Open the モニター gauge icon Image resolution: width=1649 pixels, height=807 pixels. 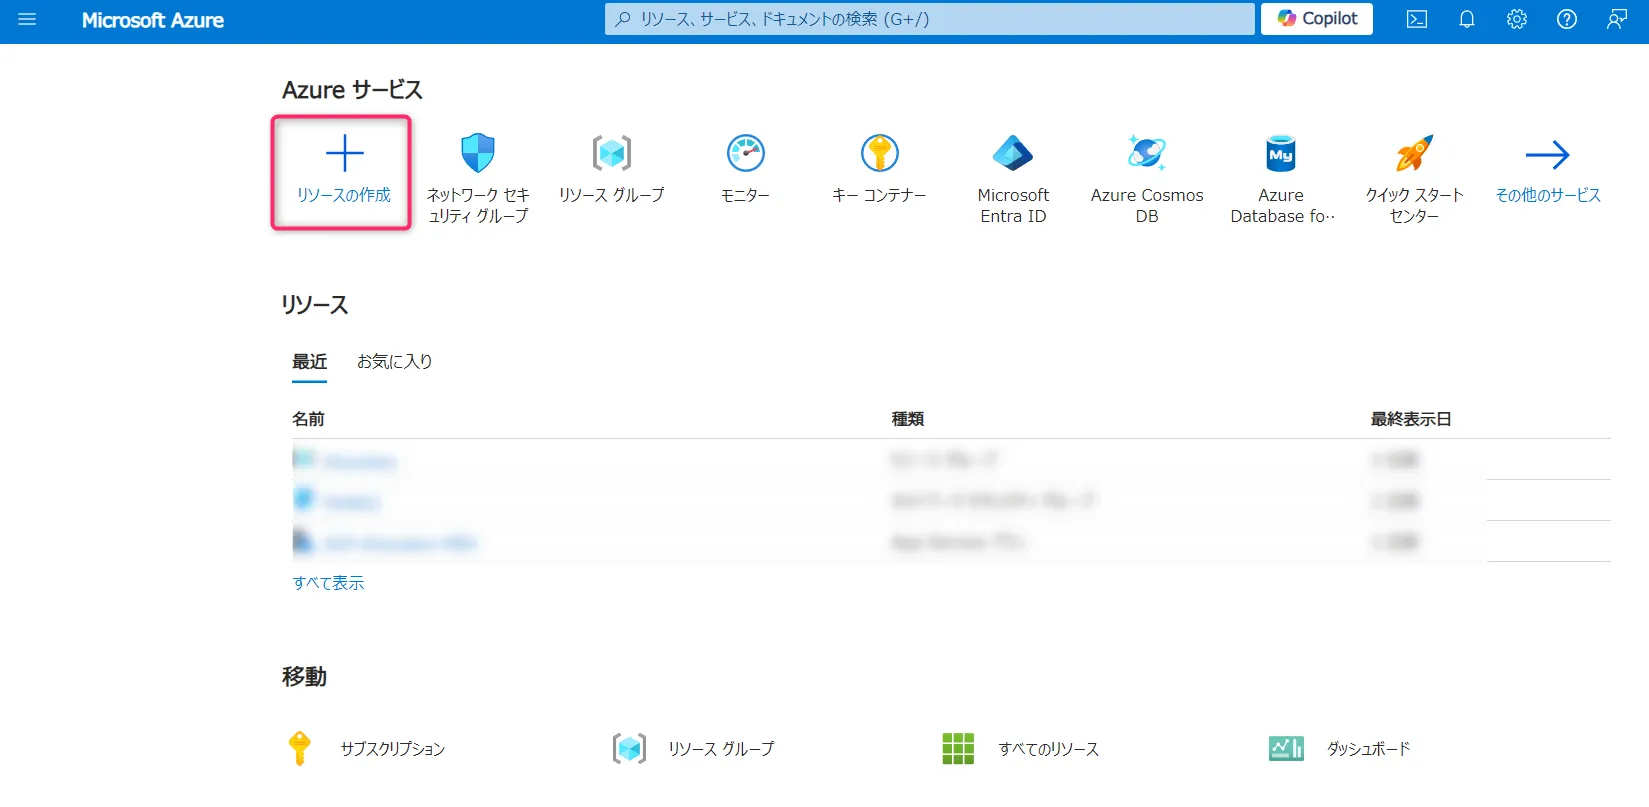tap(746, 153)
